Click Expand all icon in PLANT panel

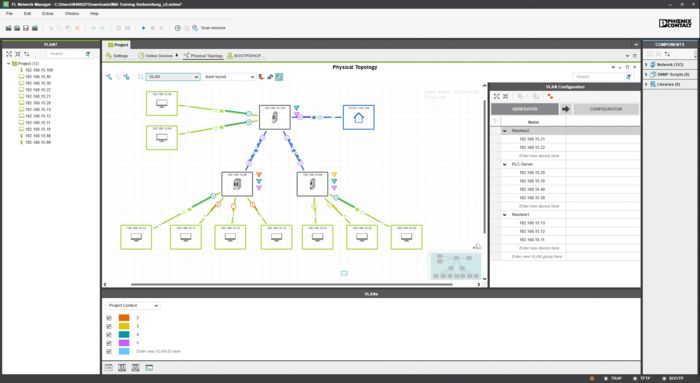tap(9, 54)
